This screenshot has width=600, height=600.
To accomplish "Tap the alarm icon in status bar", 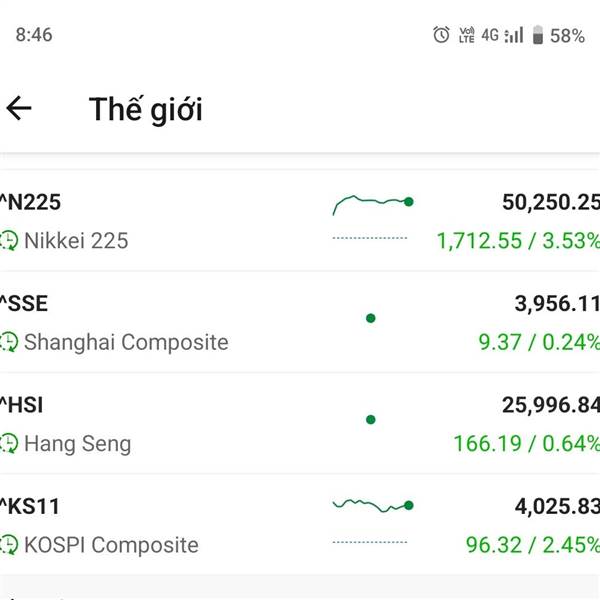I will pos(441,35).
